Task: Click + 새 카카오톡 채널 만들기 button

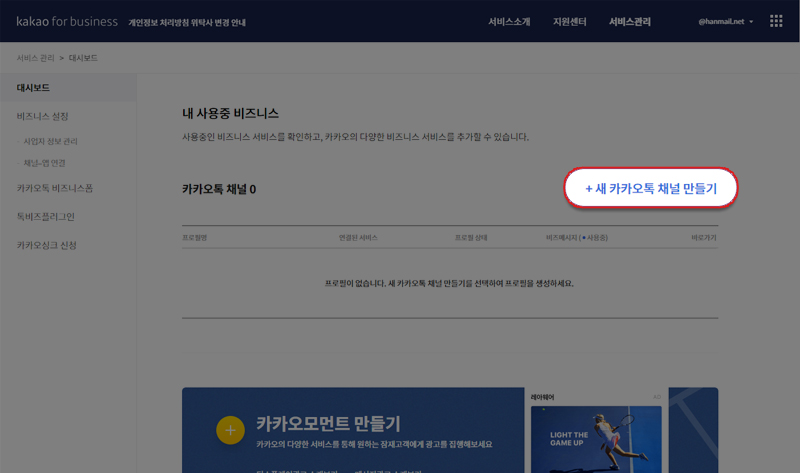Action: tap(651, 188)
